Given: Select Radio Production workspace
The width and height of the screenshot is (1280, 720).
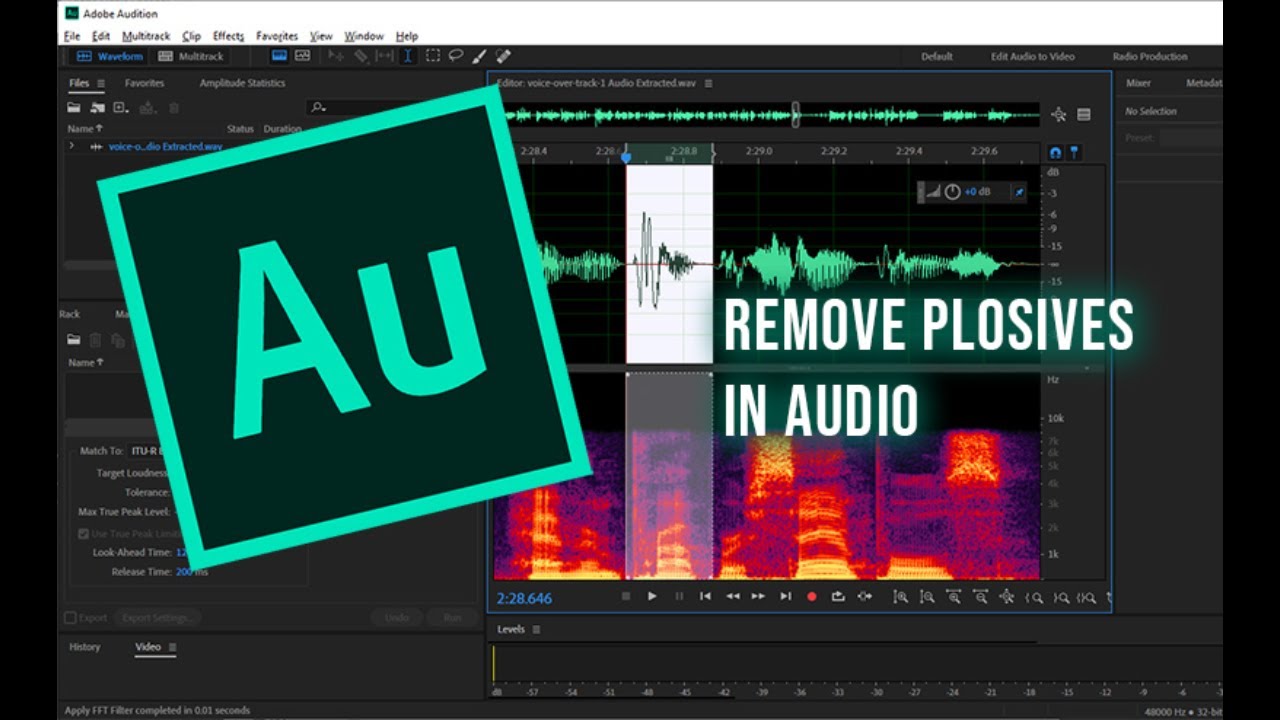Looking at the screenshot, I should tap(1150, 57).
